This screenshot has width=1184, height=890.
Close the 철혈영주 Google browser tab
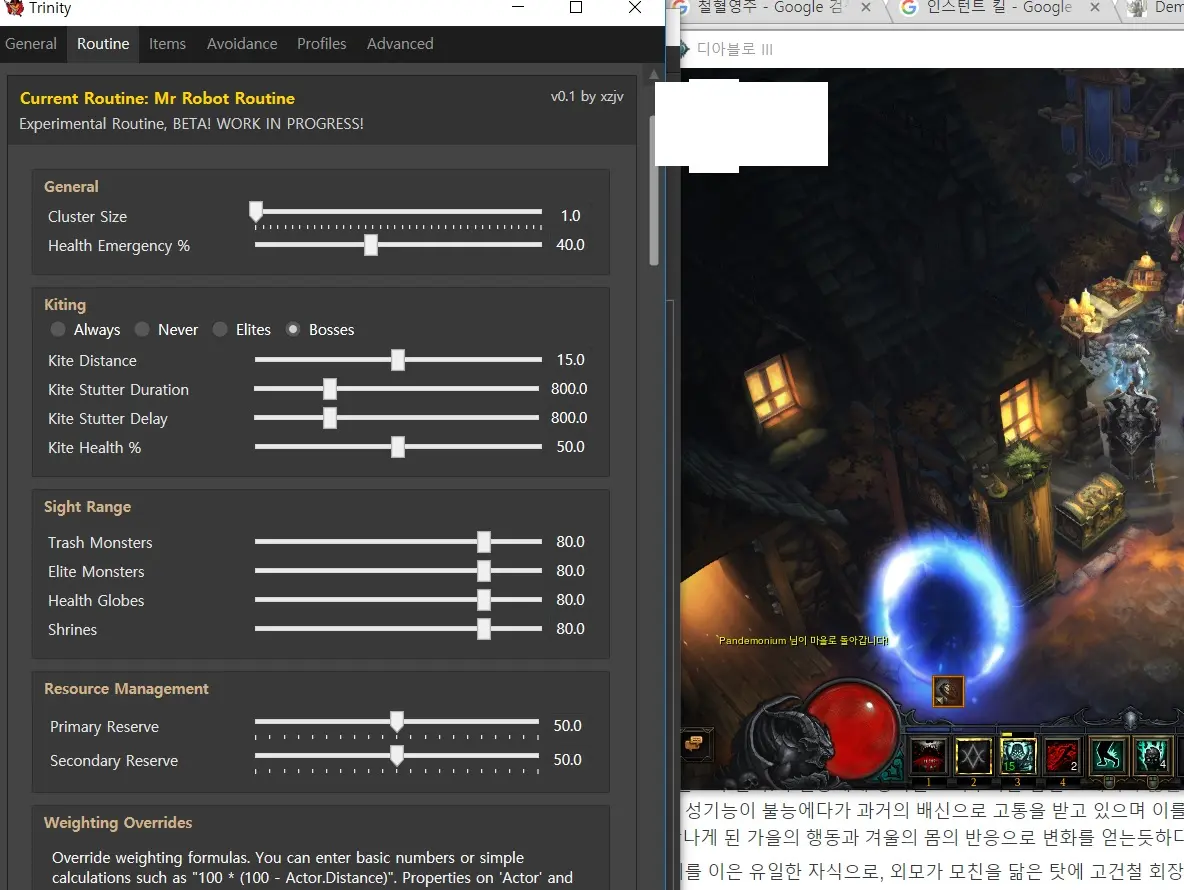[866, 8]
